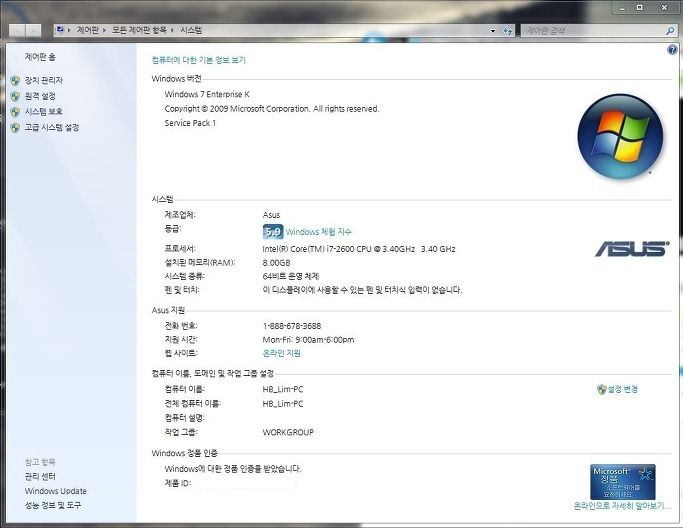The height and width of the screenshot is (528, 683).
Task: Click the Asus manufacturer value text
Action: (271, 215)
